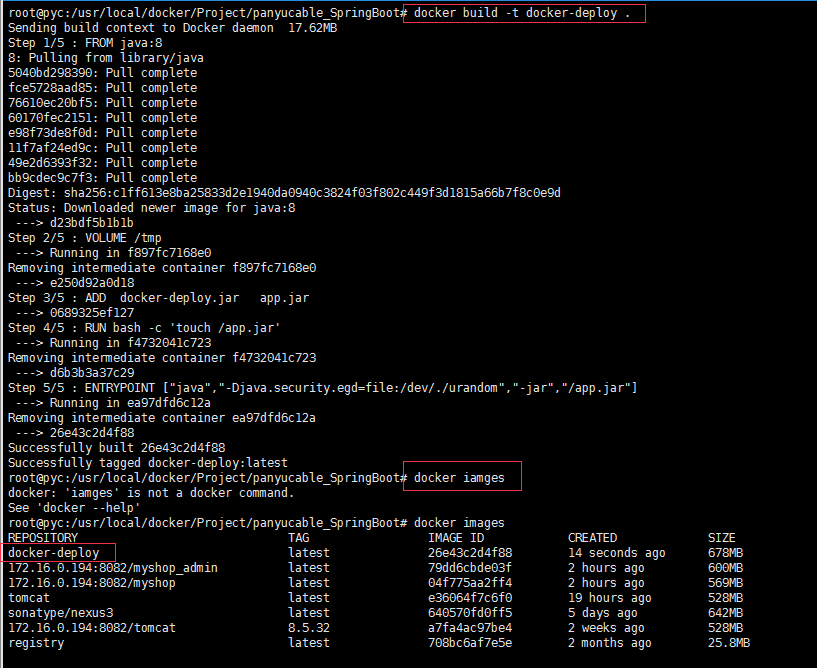Click the TAG column header
Image resolution: width=817 pixels, height=668 pixels.
(299, 538)
